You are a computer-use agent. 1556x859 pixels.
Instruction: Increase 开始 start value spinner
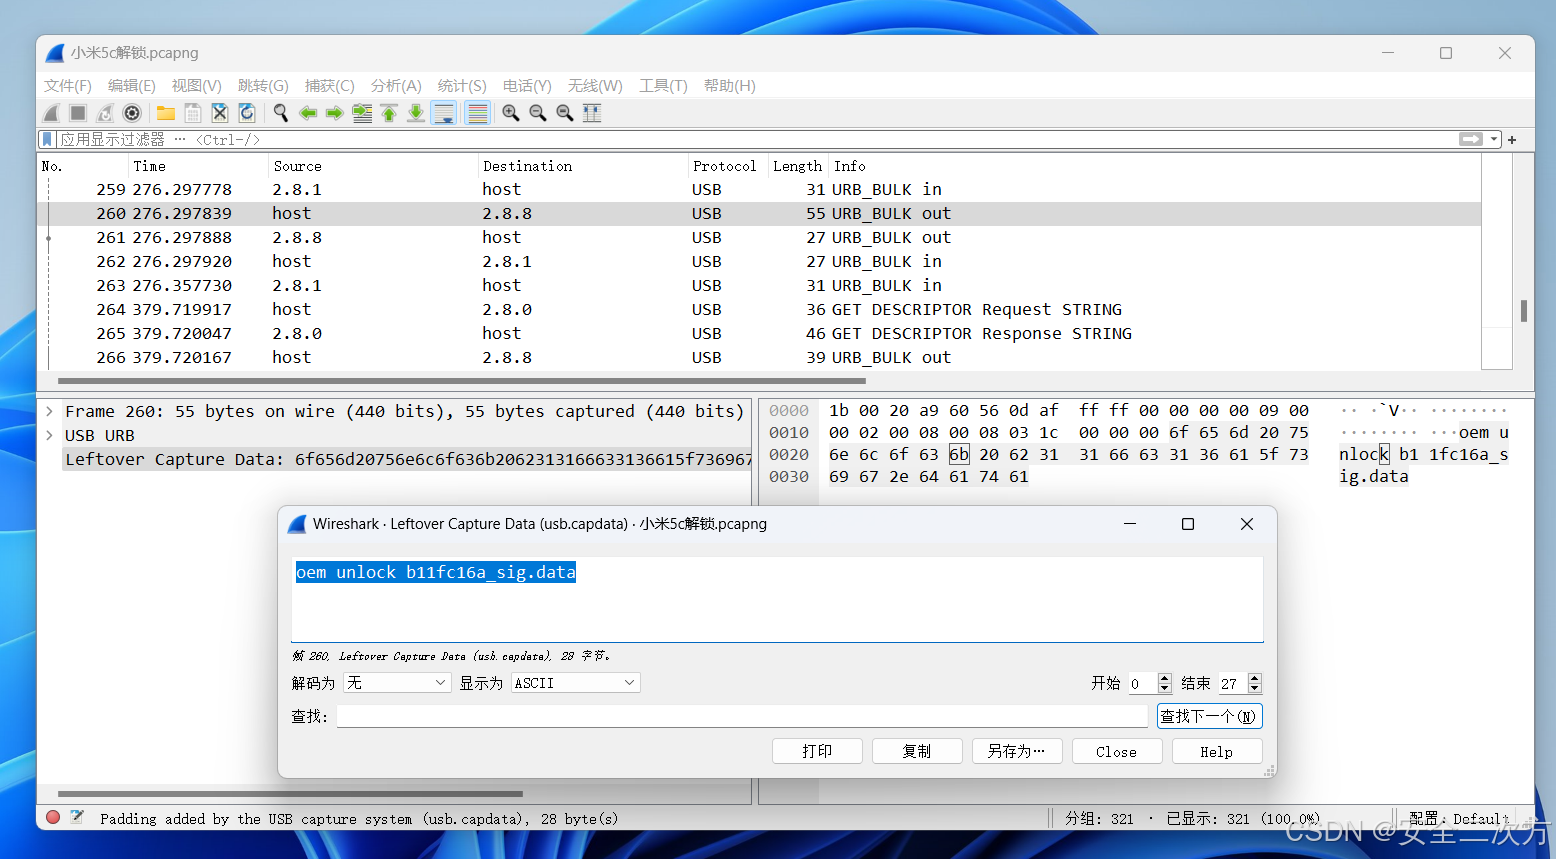point(1165,678)
